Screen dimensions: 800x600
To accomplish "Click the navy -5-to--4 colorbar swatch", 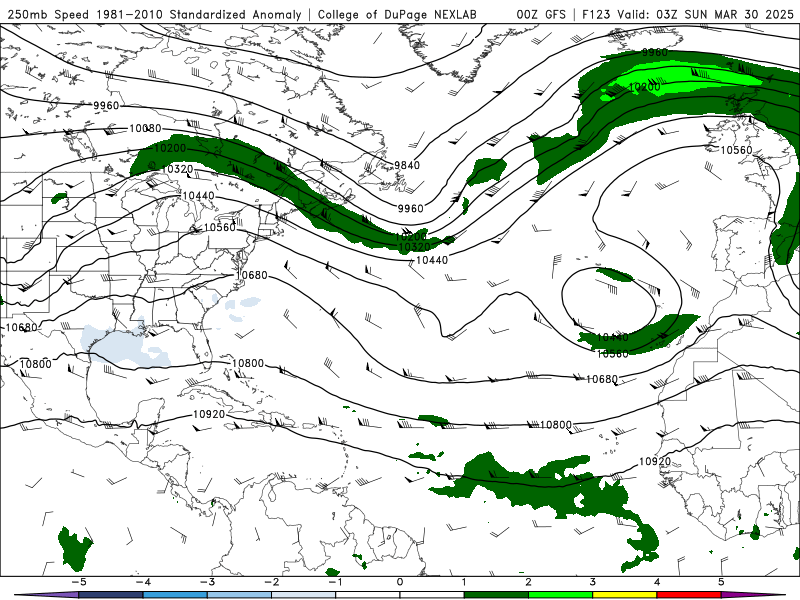I will click(x=111, y=595).
